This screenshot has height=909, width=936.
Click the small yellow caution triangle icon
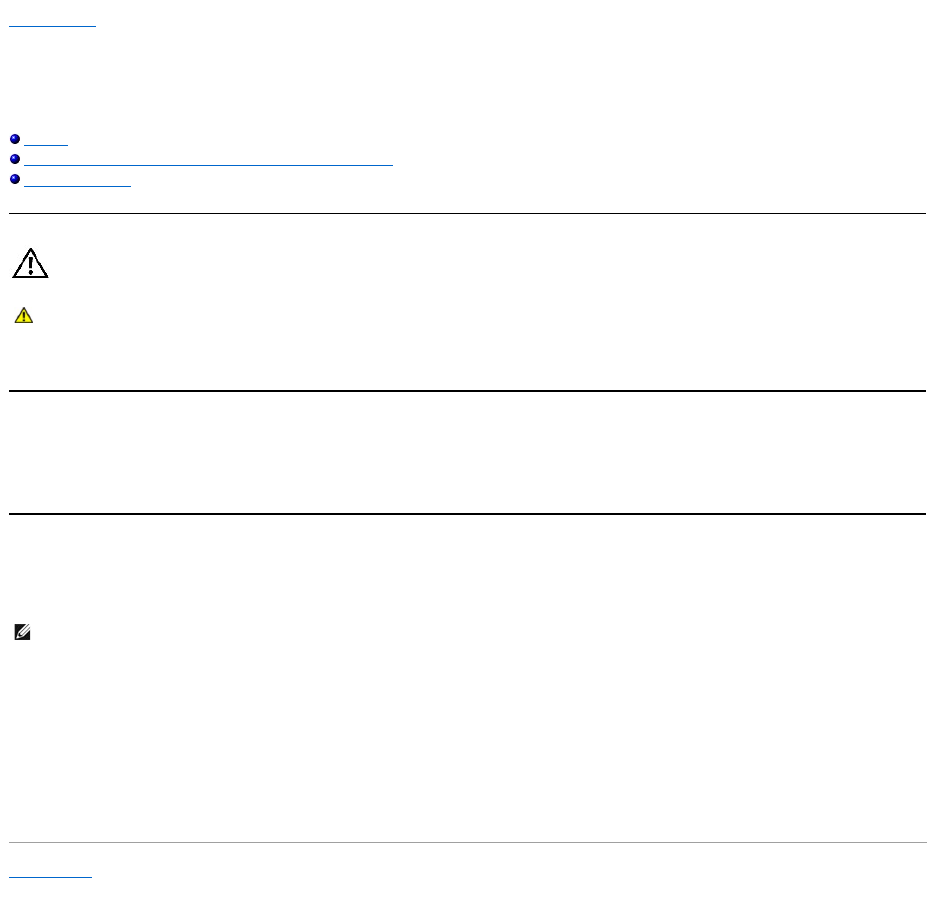(23, 316)
